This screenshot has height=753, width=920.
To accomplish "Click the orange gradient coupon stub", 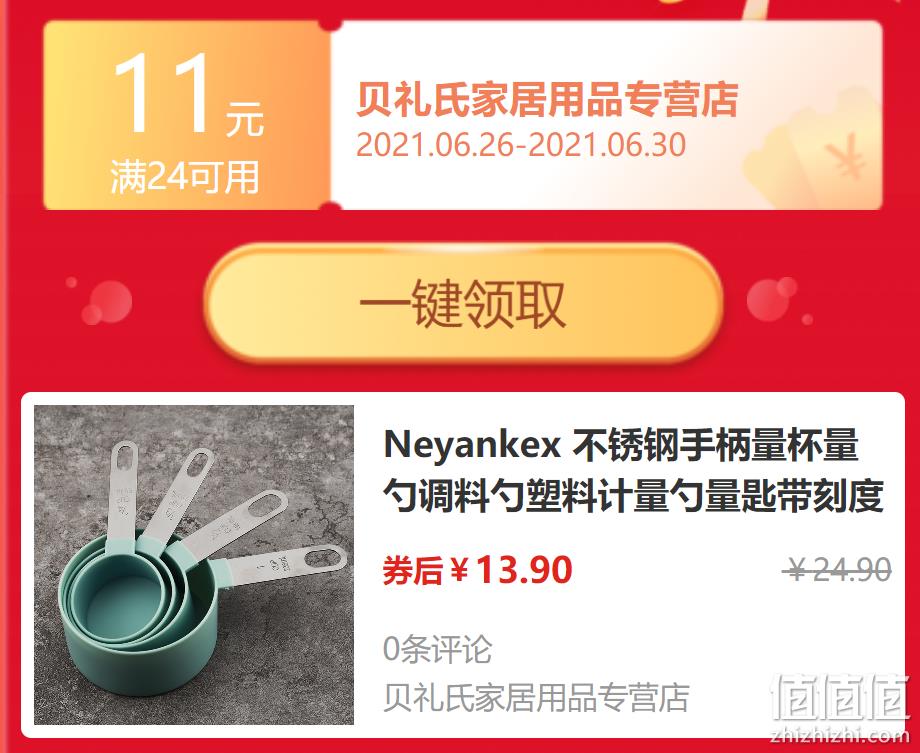I will 187,115.
